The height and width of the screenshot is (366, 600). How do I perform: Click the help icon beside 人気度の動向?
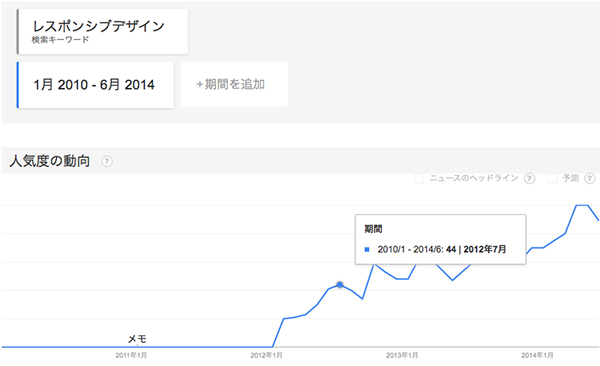pos(107,161)
